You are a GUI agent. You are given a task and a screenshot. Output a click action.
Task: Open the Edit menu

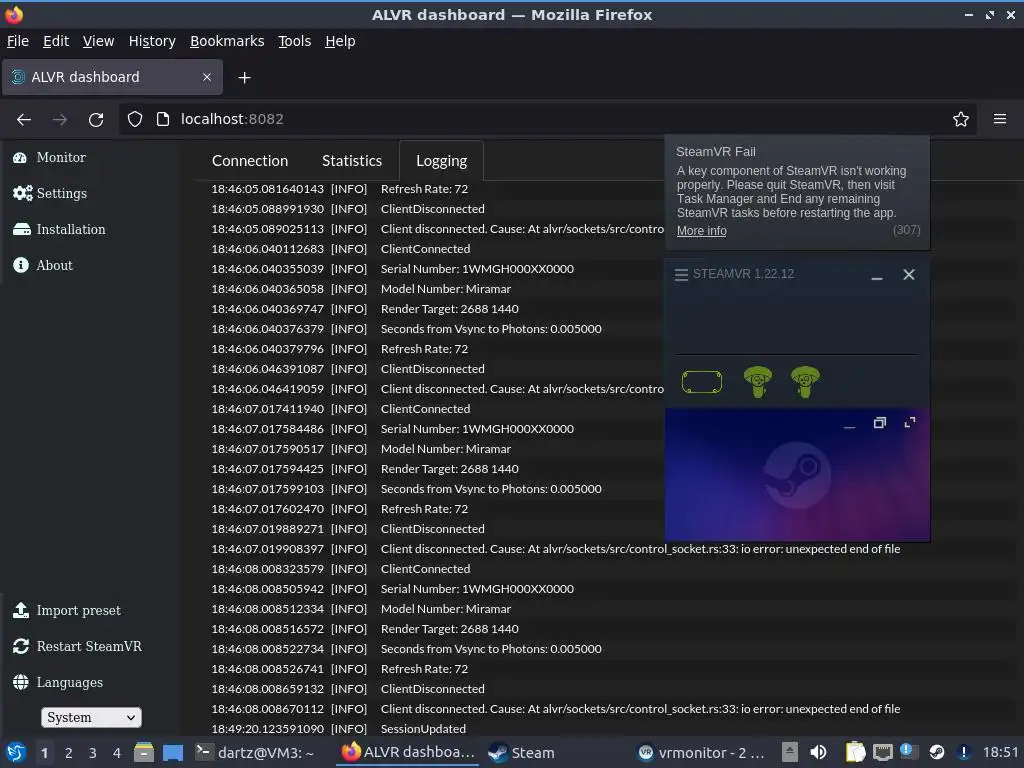pos(56,41)
